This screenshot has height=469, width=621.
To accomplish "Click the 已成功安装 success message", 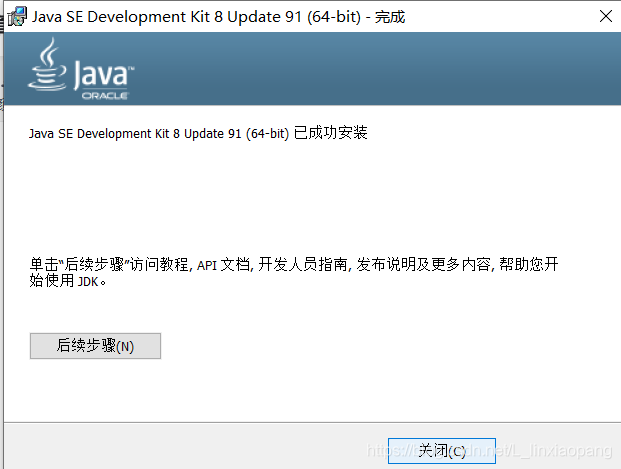I will (x=331, y=133).
